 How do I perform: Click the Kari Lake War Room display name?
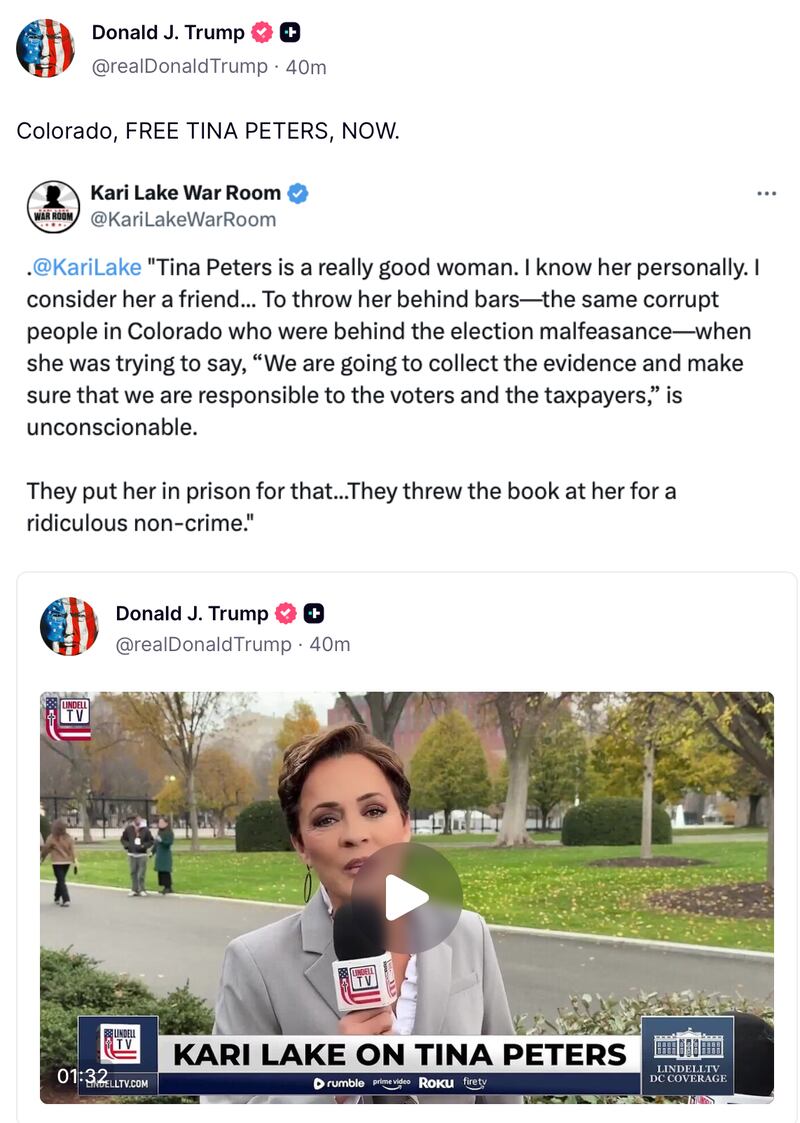tap(185, 193)
